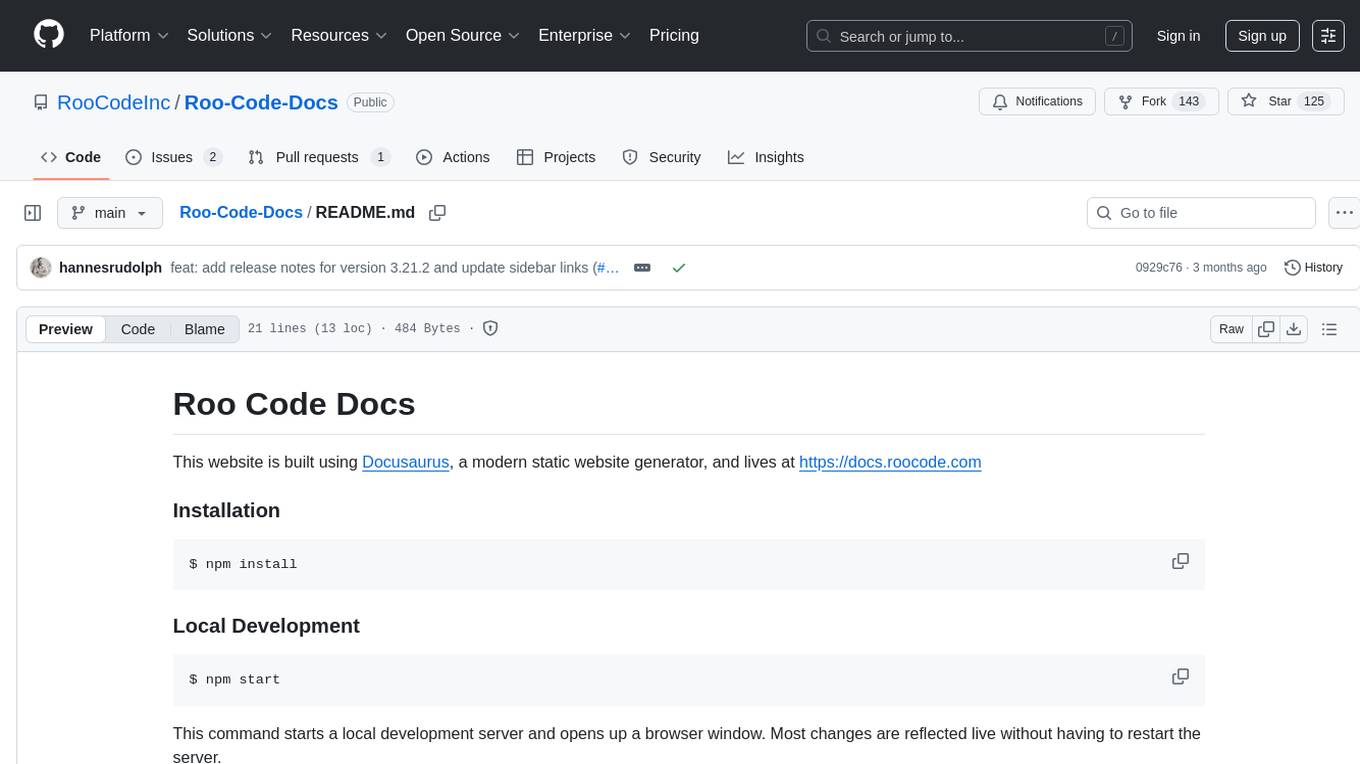Open the Projects tab
This screenshot has height=764, width=1360.
pos(556,157)
